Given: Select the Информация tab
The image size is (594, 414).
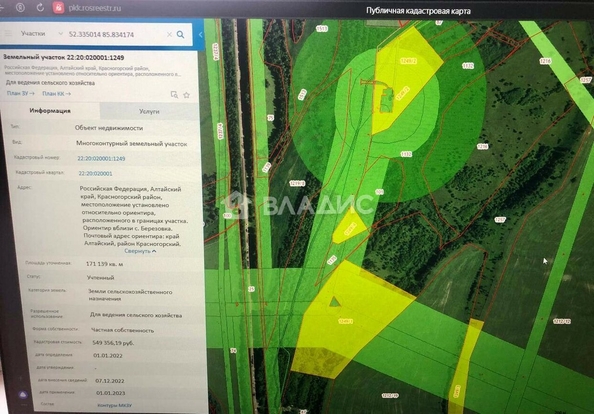Looking at the screenshot, I should [50, 111].
